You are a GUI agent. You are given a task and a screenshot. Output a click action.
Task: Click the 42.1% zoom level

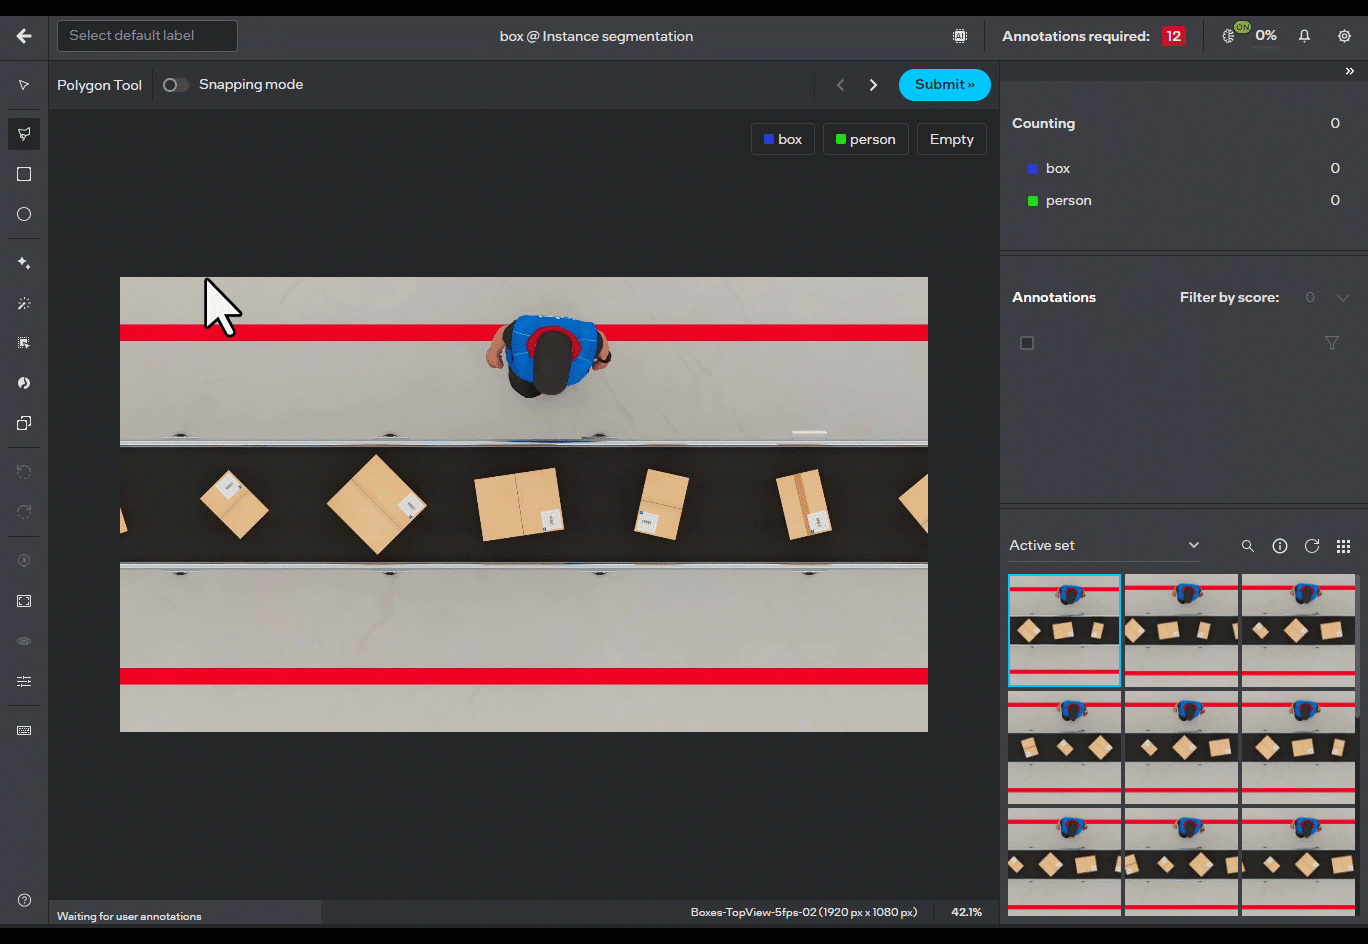coord(966,912)
